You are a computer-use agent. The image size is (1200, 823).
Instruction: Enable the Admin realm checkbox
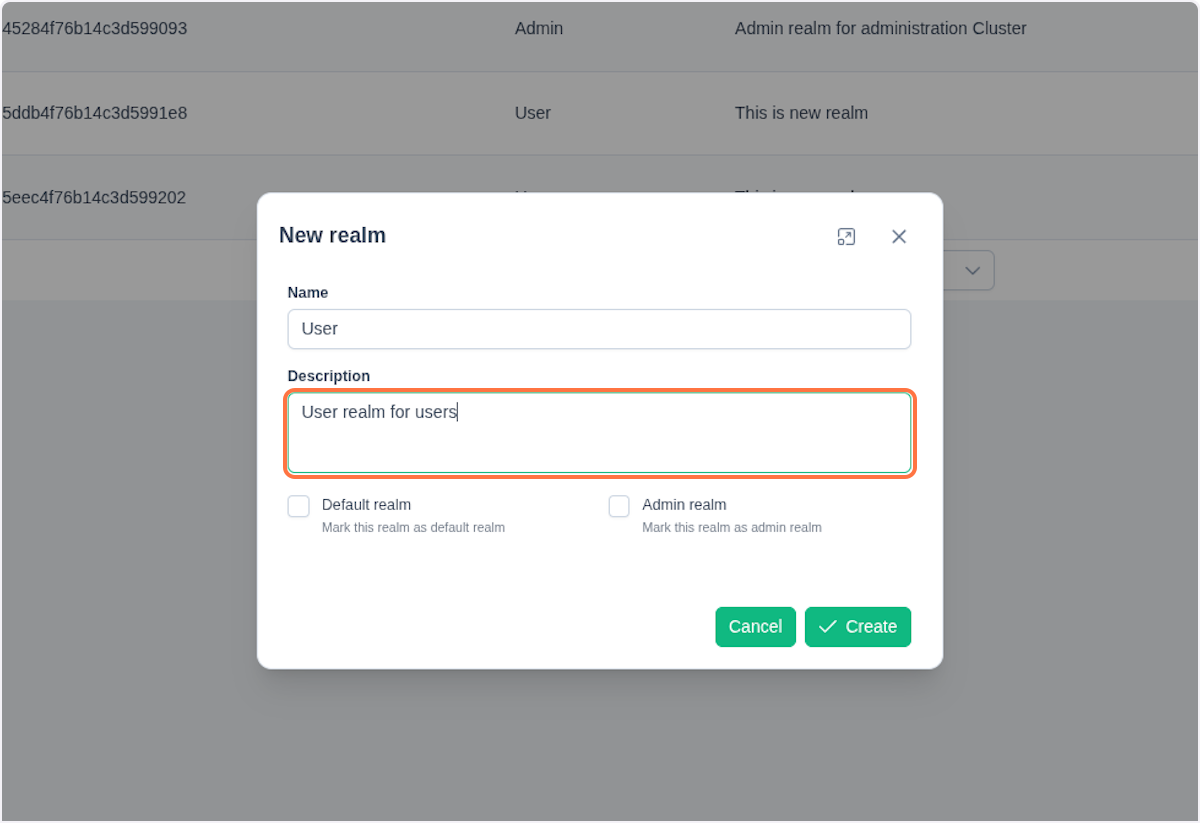coord(619,506)
